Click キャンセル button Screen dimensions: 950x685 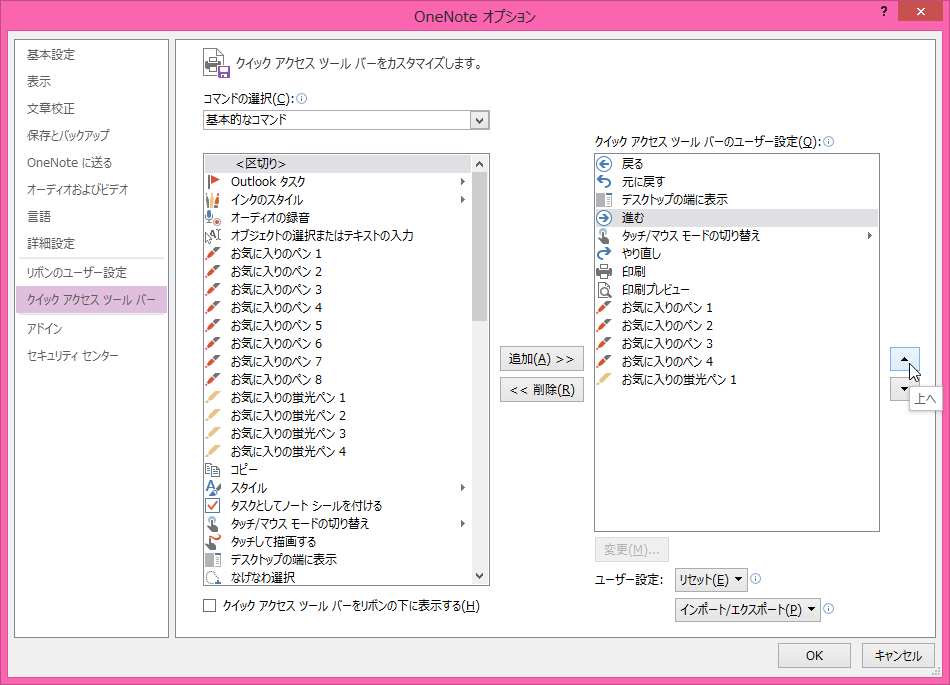coord(898,655)
